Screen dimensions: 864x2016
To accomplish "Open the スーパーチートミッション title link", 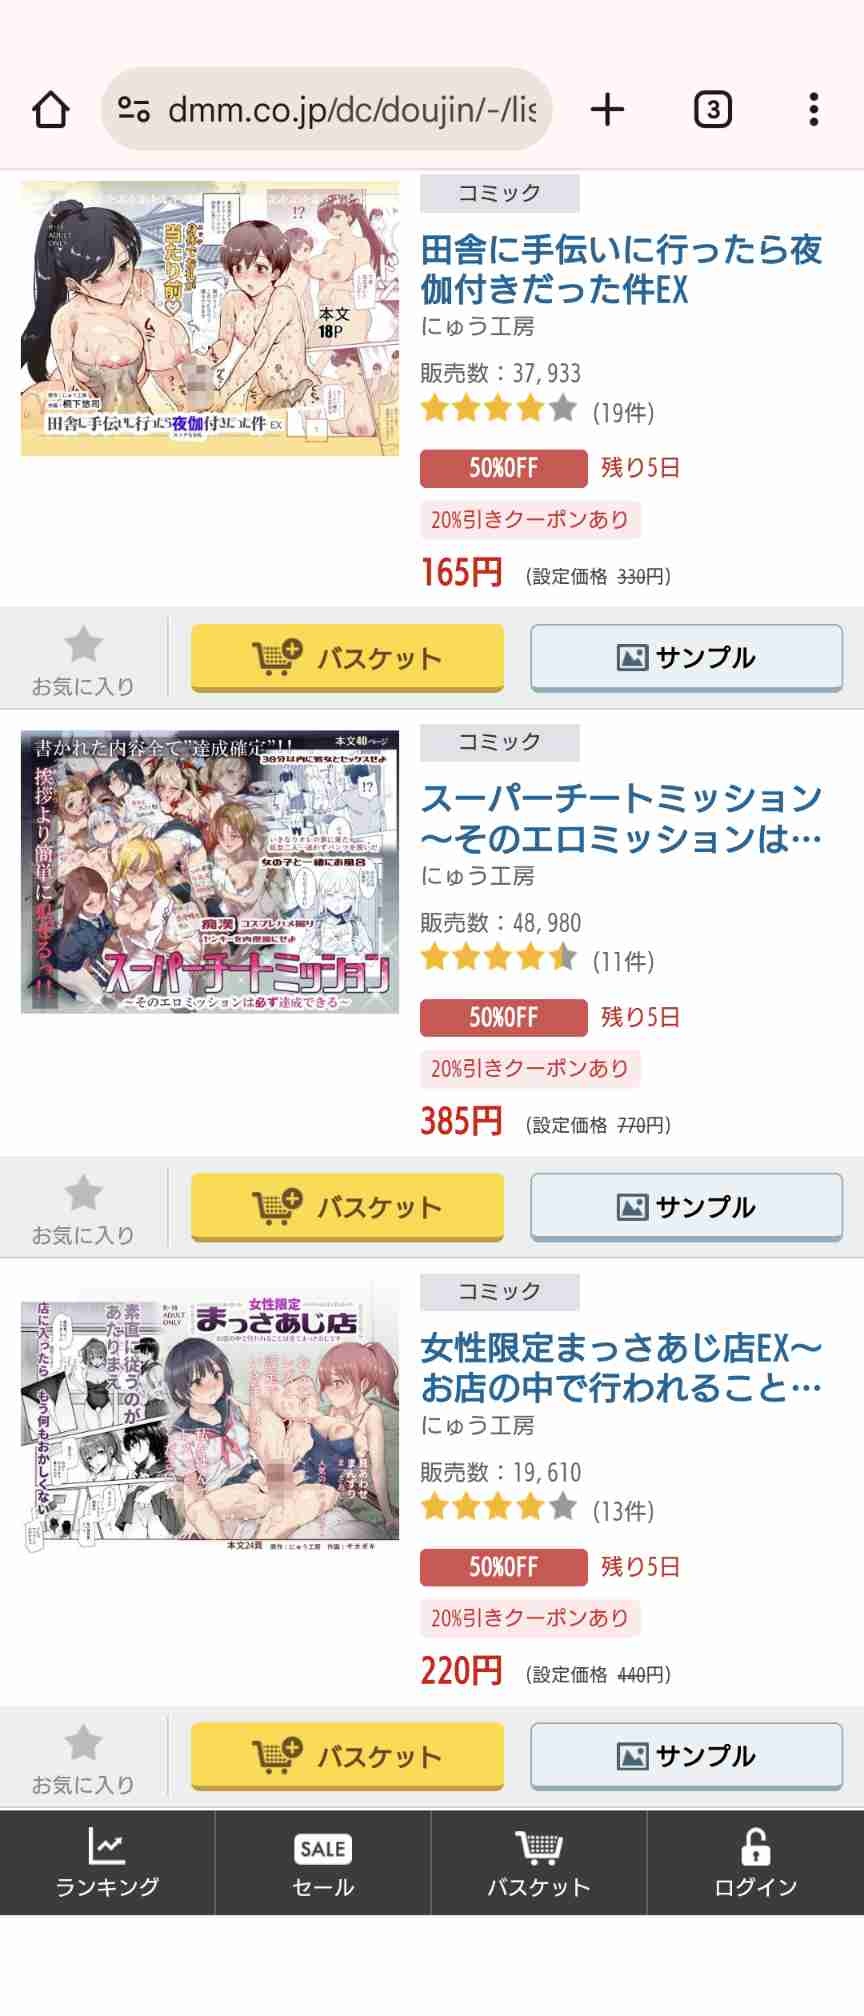I will coord(621,818).
